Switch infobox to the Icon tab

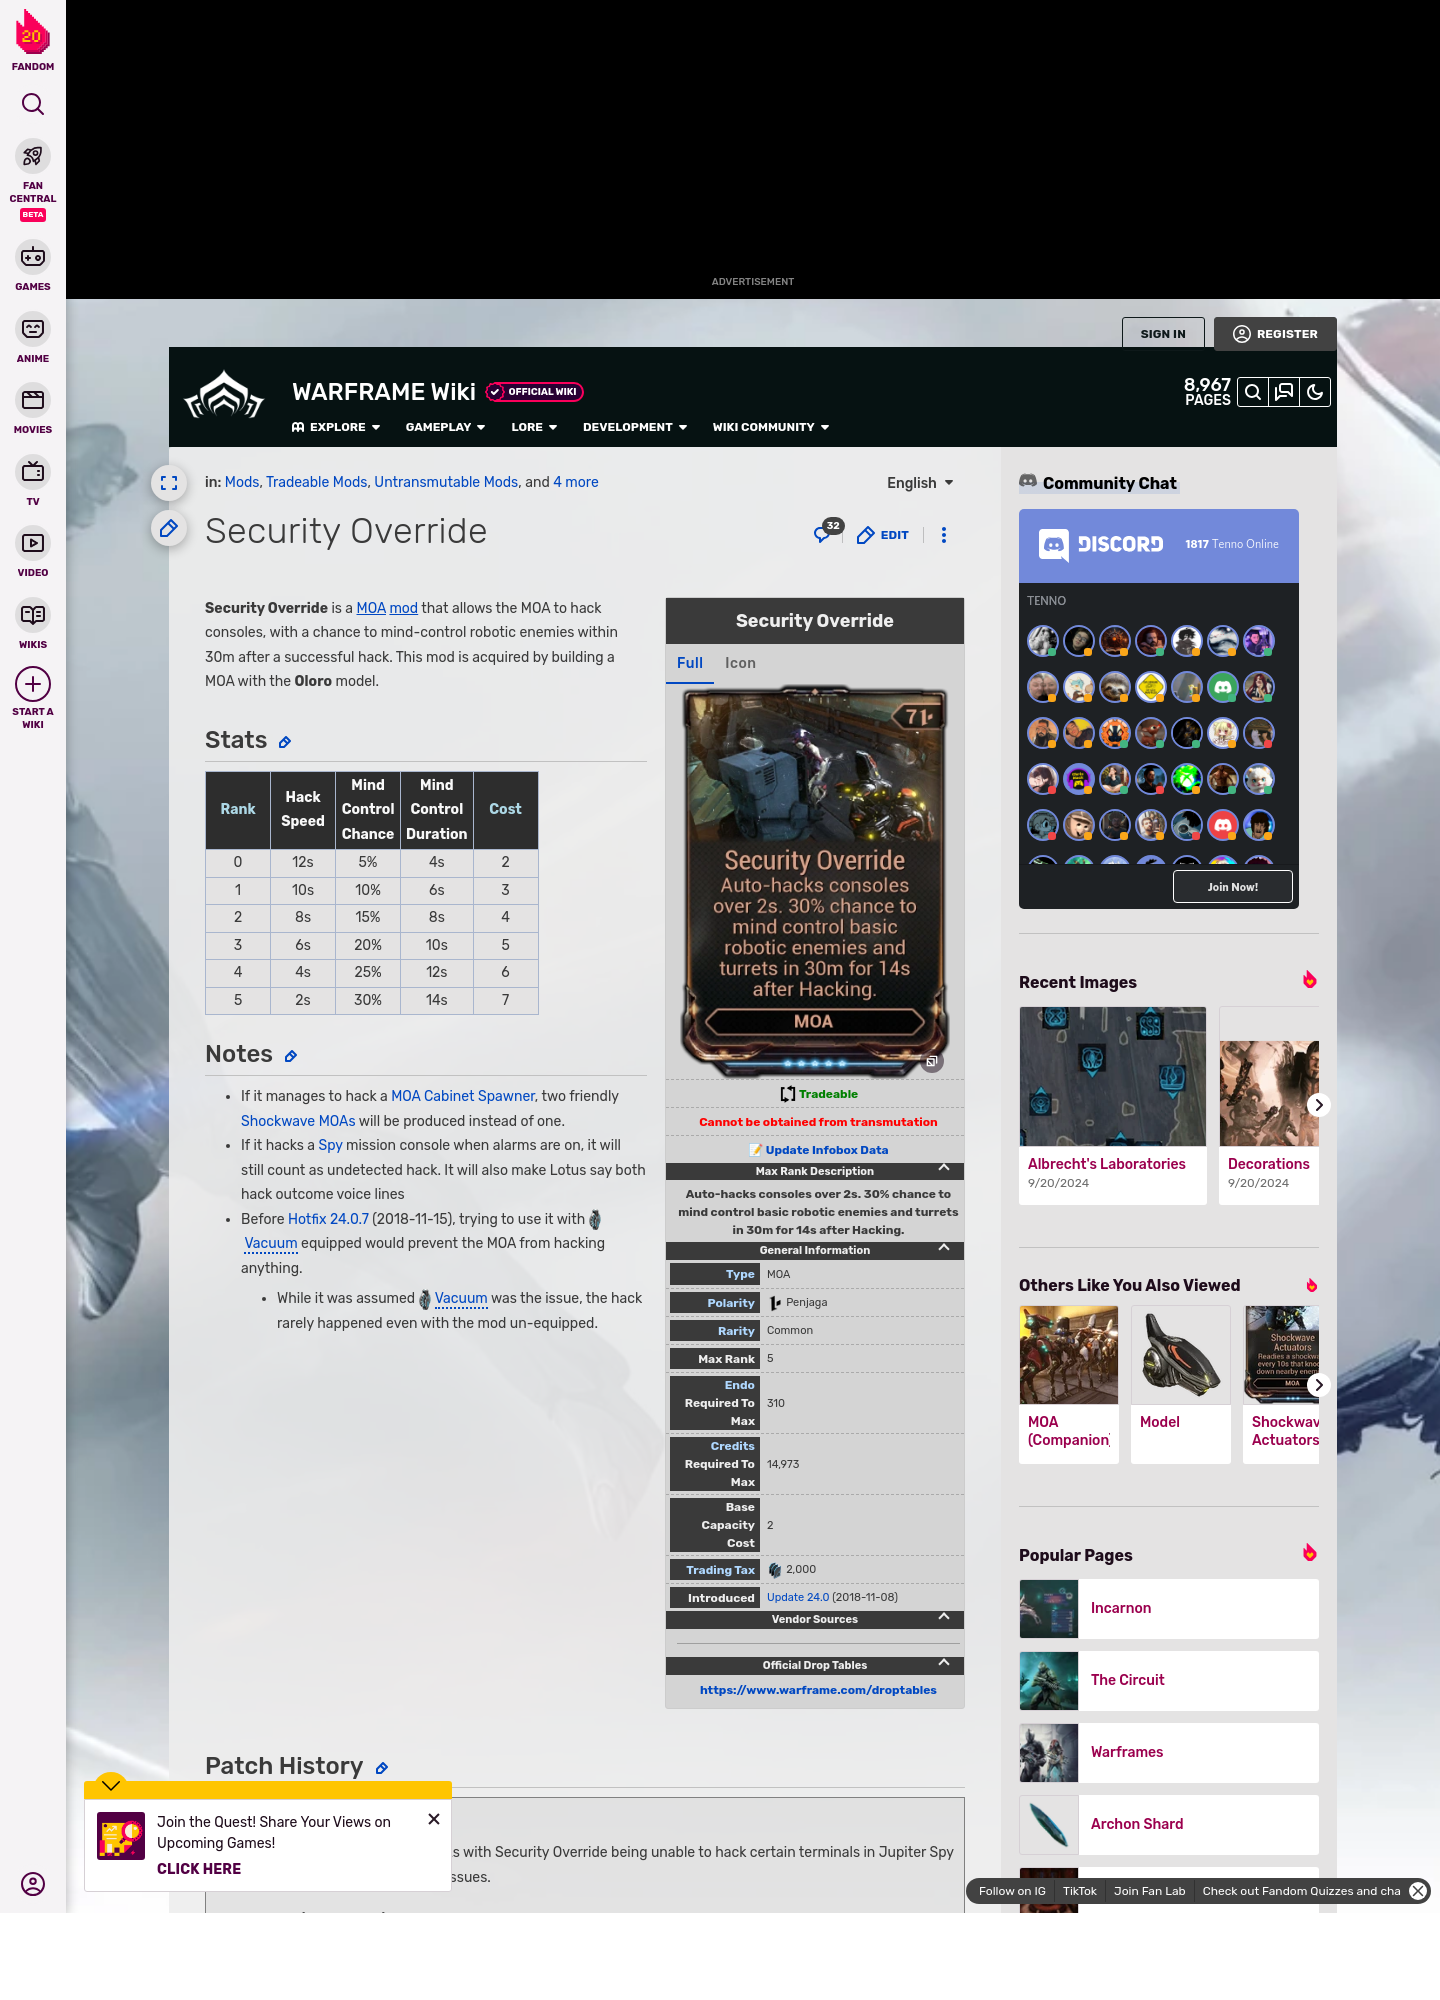coord(740,663)
